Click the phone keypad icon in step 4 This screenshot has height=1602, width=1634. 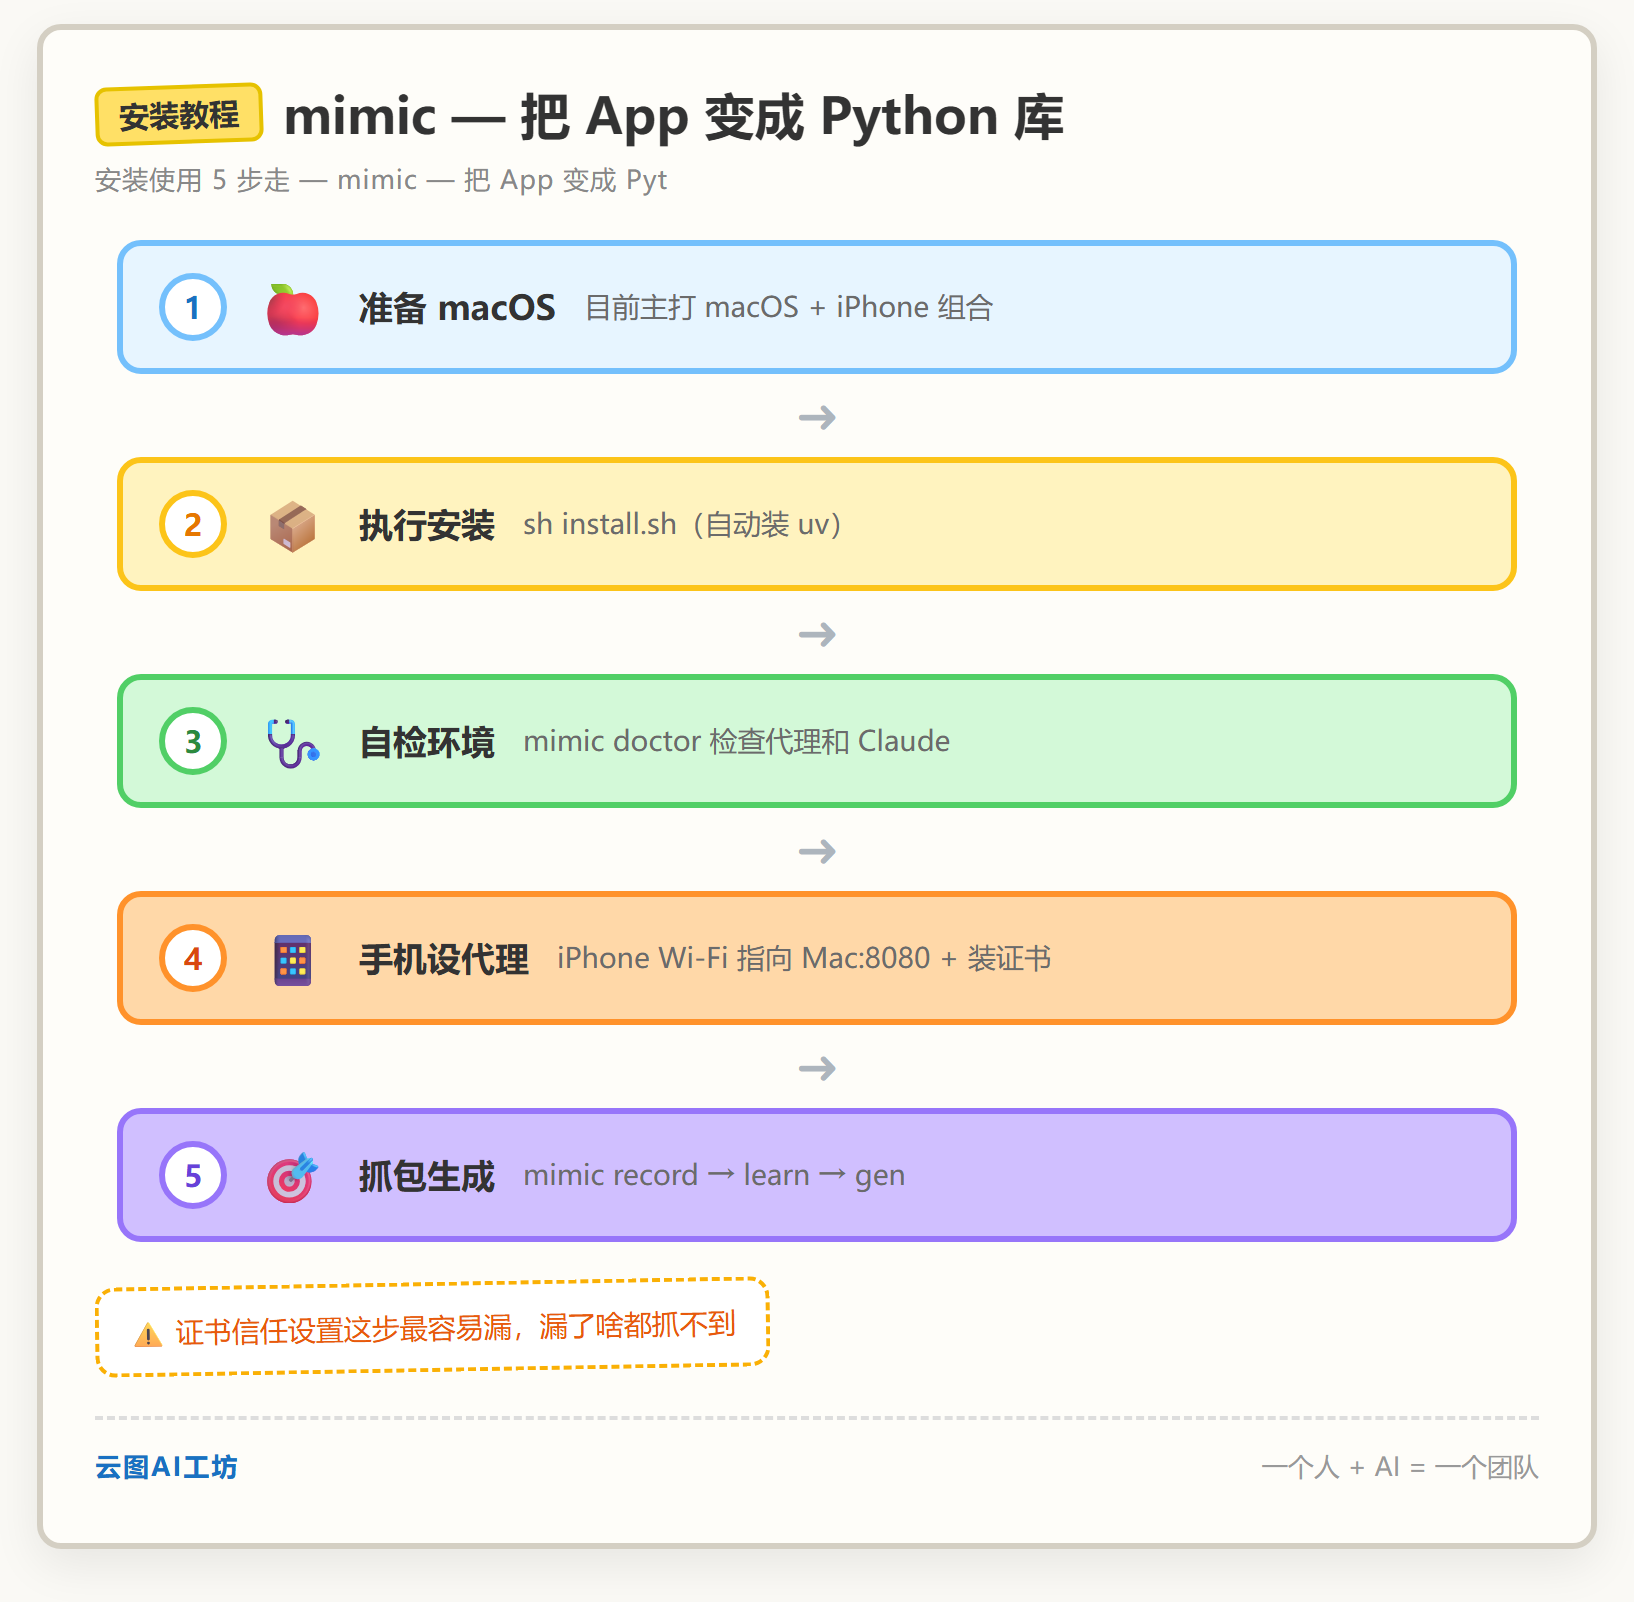click(293, 960)
